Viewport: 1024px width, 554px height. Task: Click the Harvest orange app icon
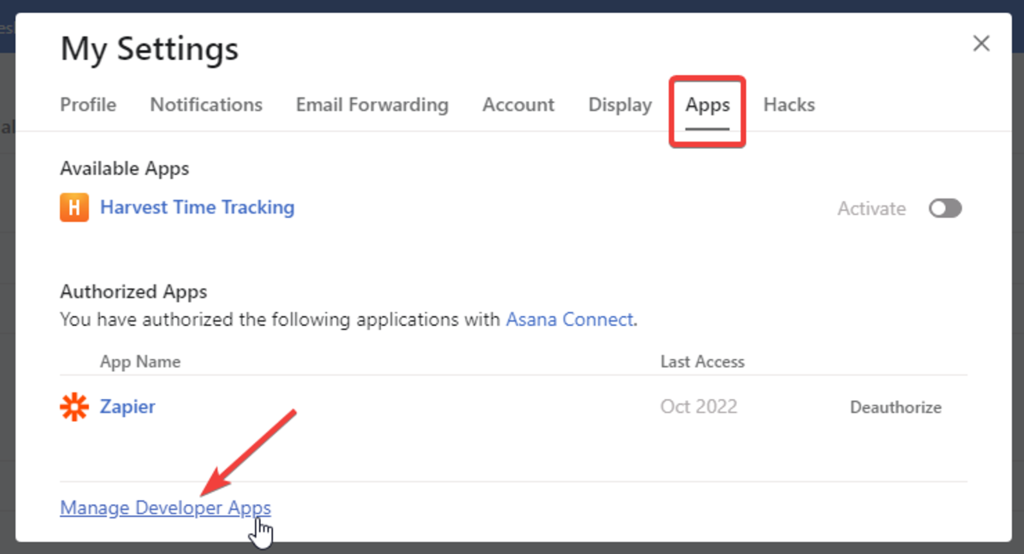point(74,208)
